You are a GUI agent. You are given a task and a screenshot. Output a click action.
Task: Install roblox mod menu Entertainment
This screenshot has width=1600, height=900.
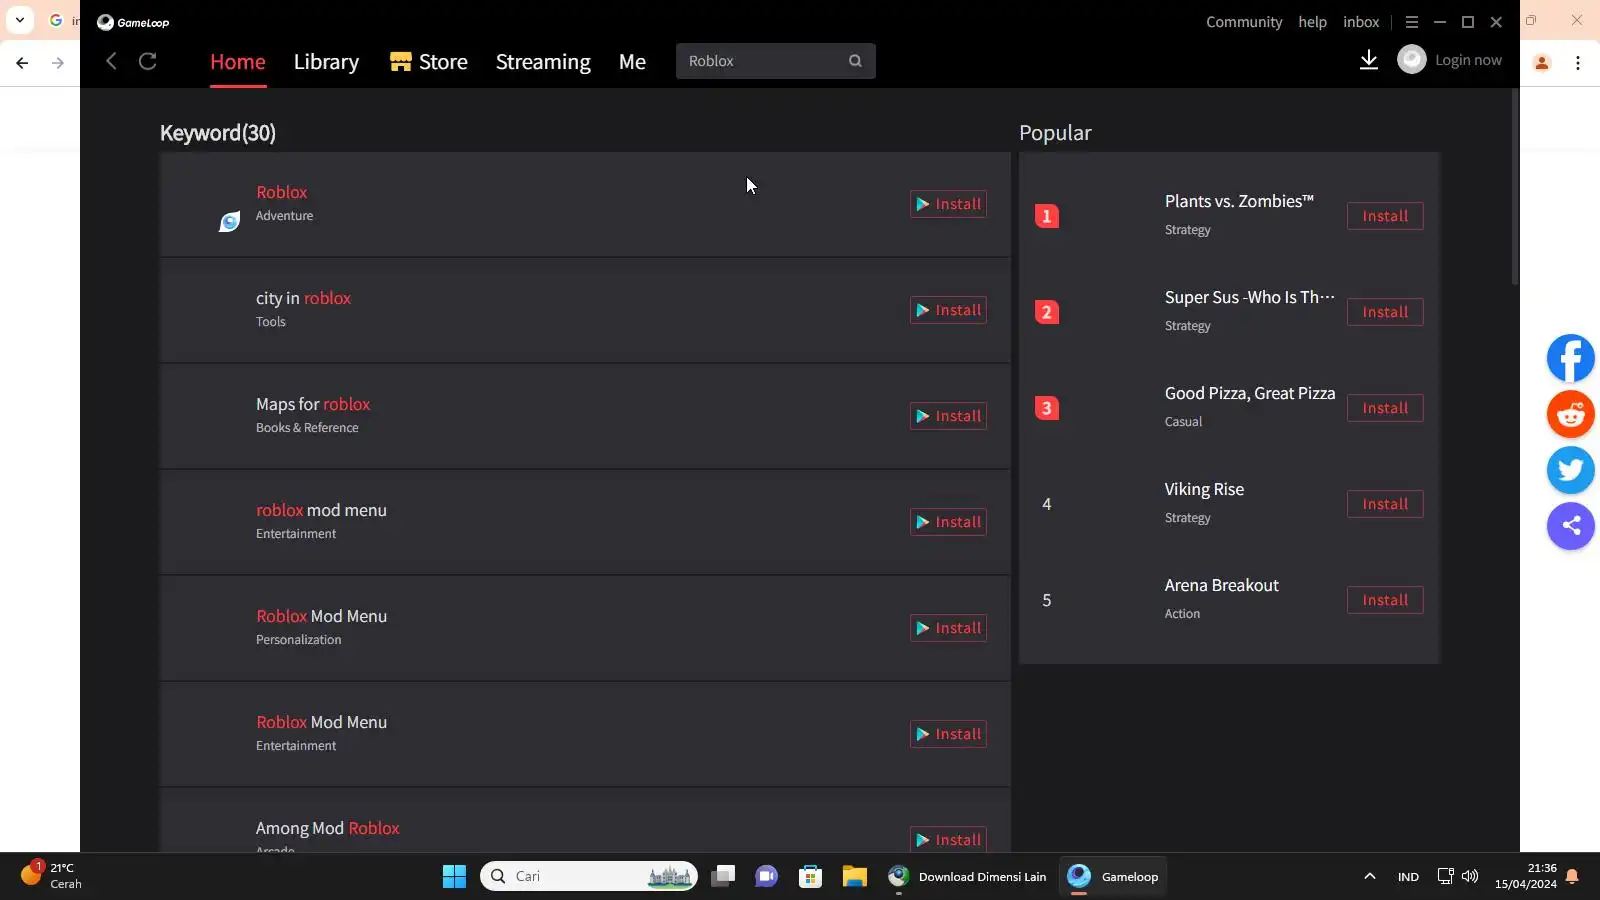pyautogui.click(x=948, y=522)
